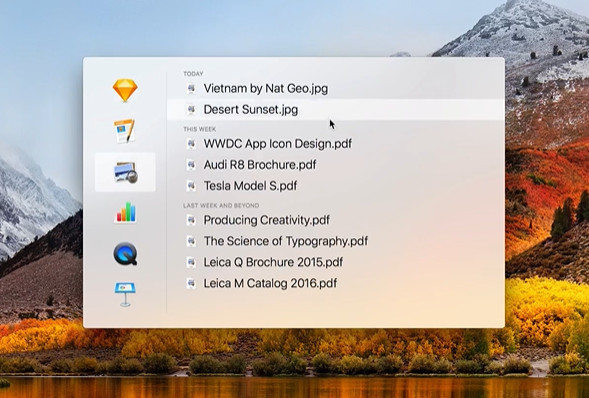Select the Pages app icon

[125, 131]
